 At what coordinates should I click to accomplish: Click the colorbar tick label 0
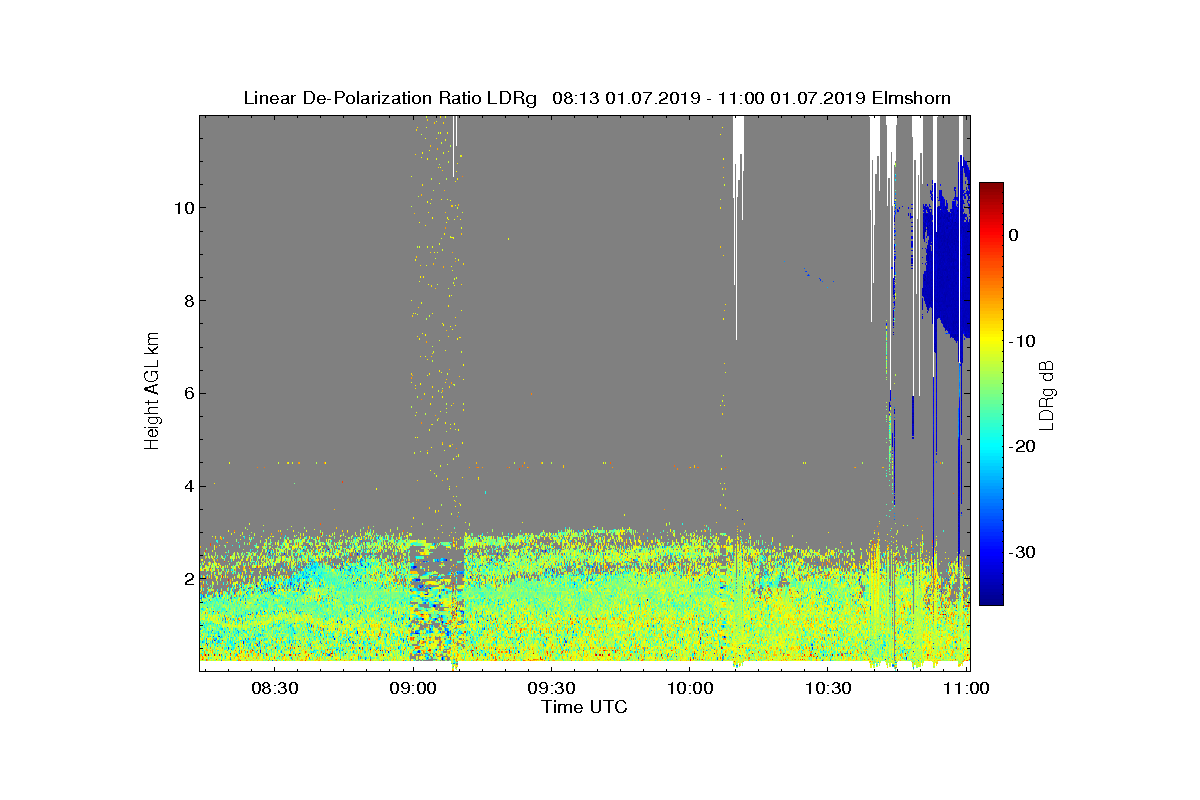pyautogui.click(x=1013, y=235)
